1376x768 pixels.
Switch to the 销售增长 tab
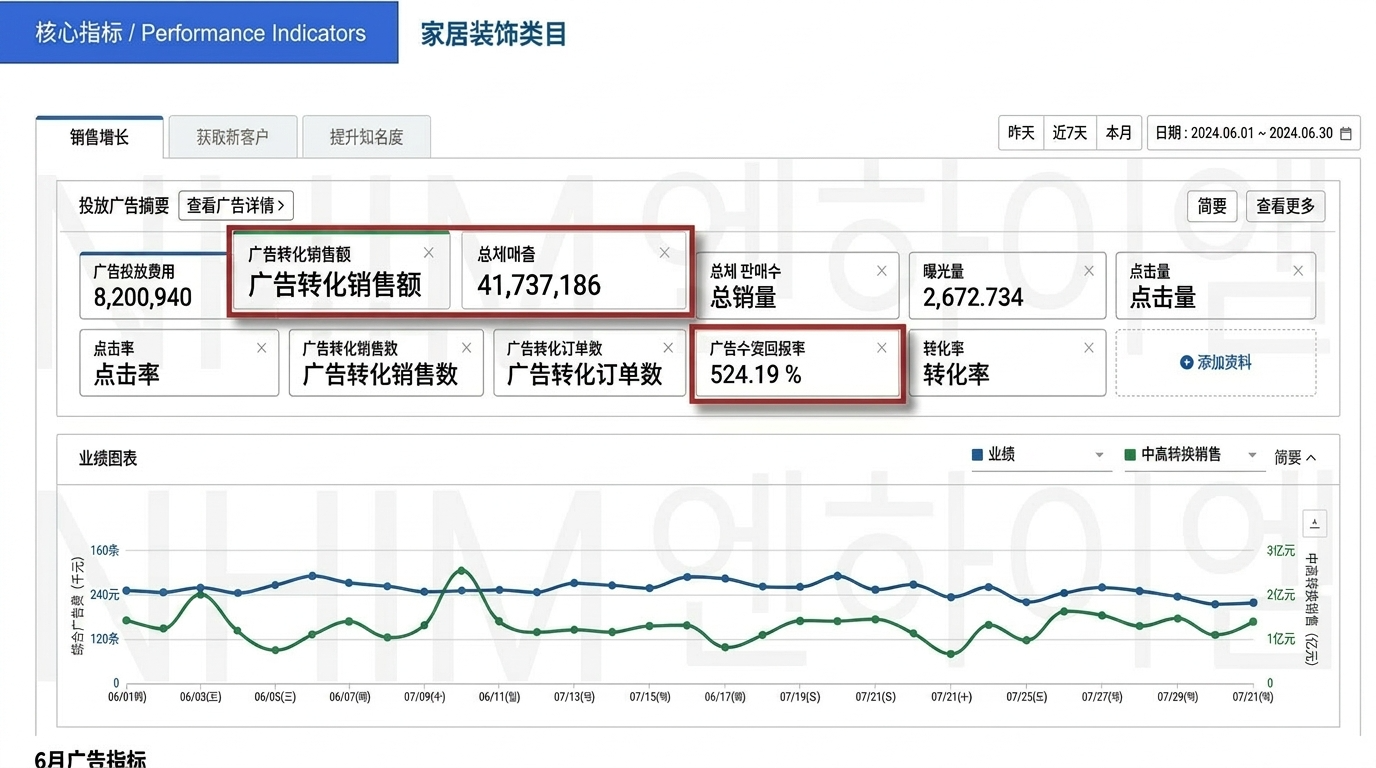tap(99, 137)
